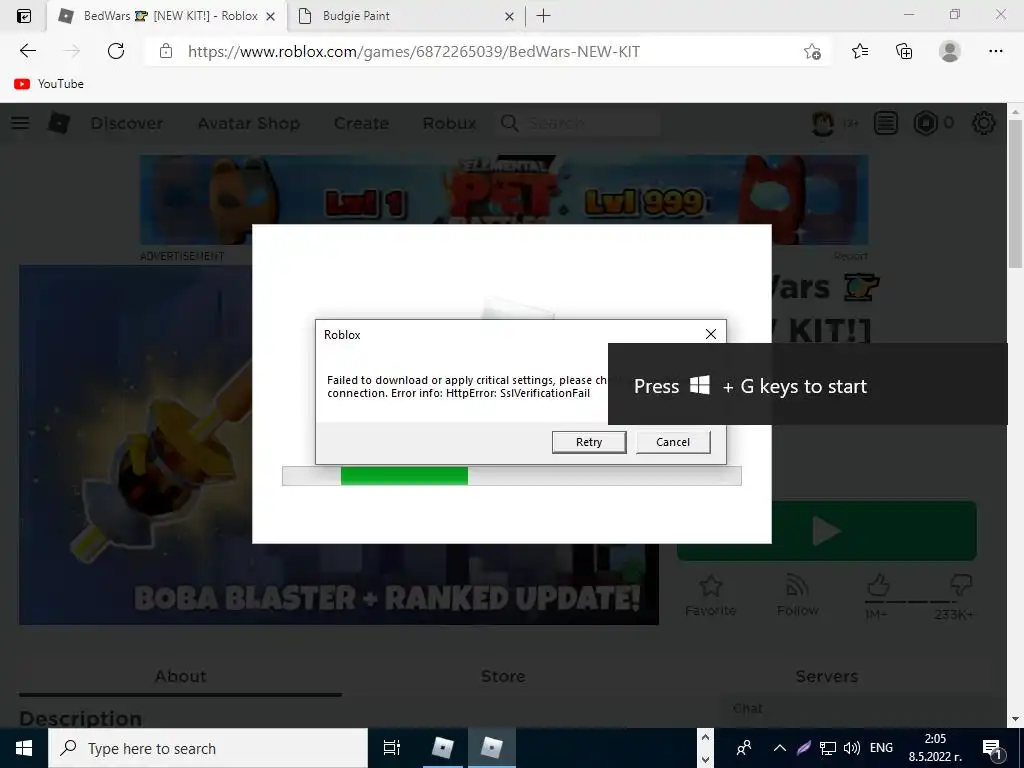The height and width of the screenshot is (768, 1024).
Task: Open the YouTube bookmark
Action: click(x=49, y=84)
